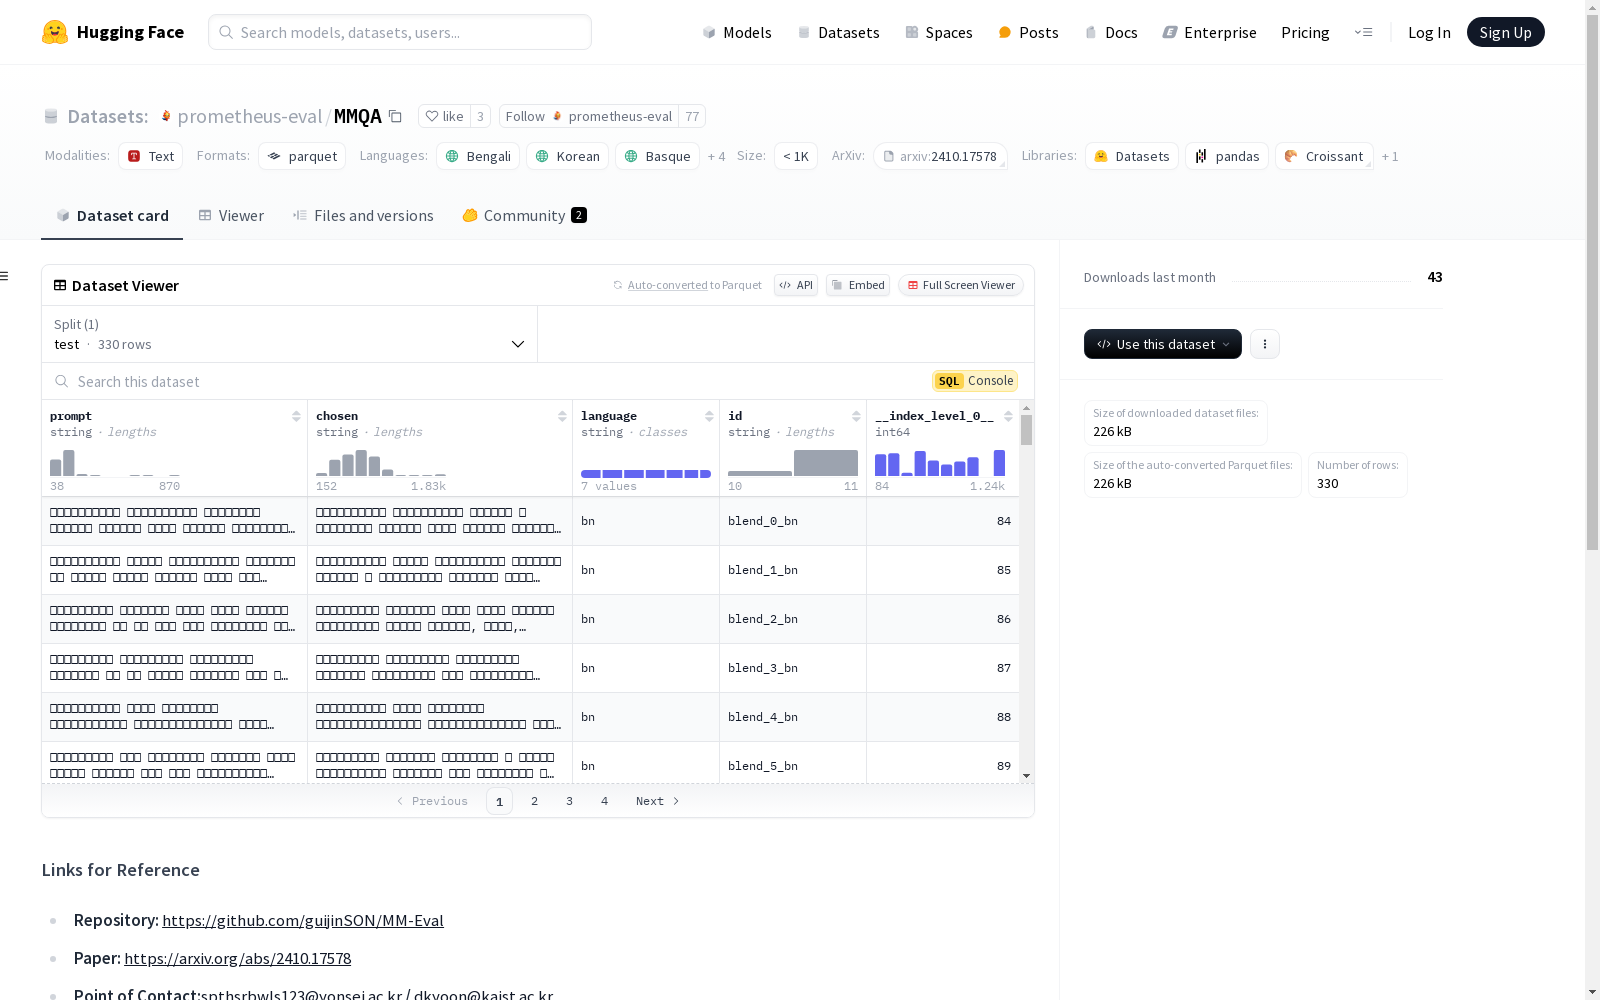The width and height of the screenshot is (1600, 1000).
Task: Click the __index_level_0__ histogram
Action: tap(940, 463)
